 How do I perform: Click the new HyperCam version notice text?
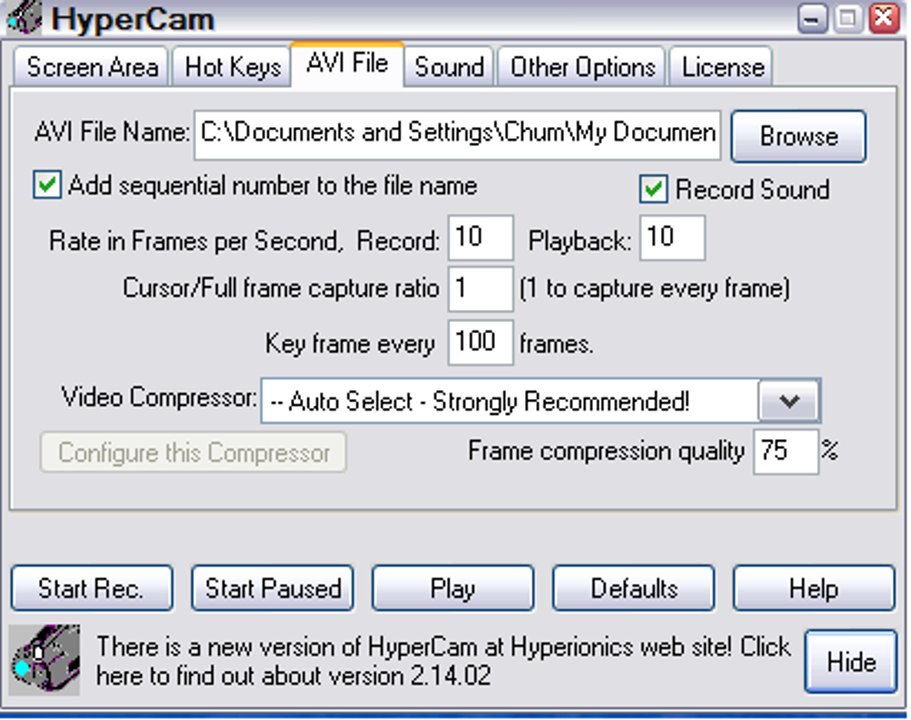pos(443,661)
